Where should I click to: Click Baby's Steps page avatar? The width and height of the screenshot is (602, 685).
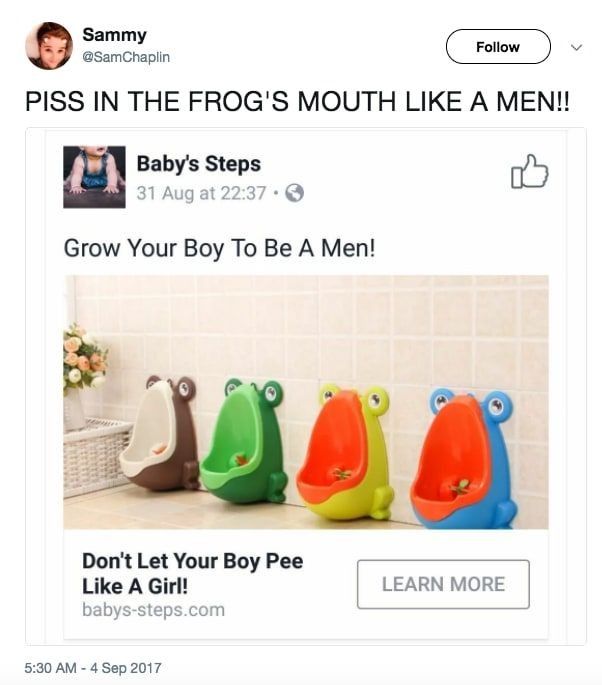94,177
